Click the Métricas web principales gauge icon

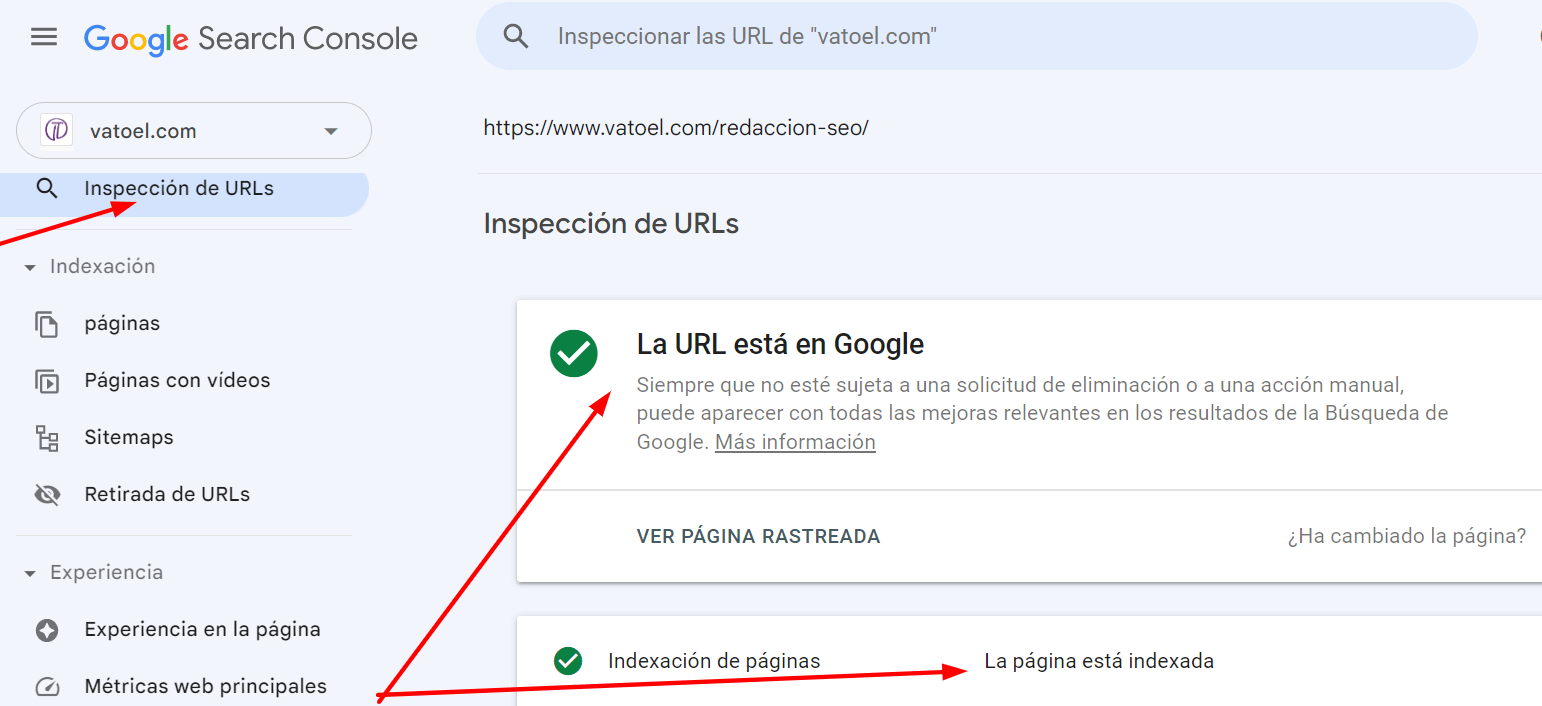click(x=46, y=687)
